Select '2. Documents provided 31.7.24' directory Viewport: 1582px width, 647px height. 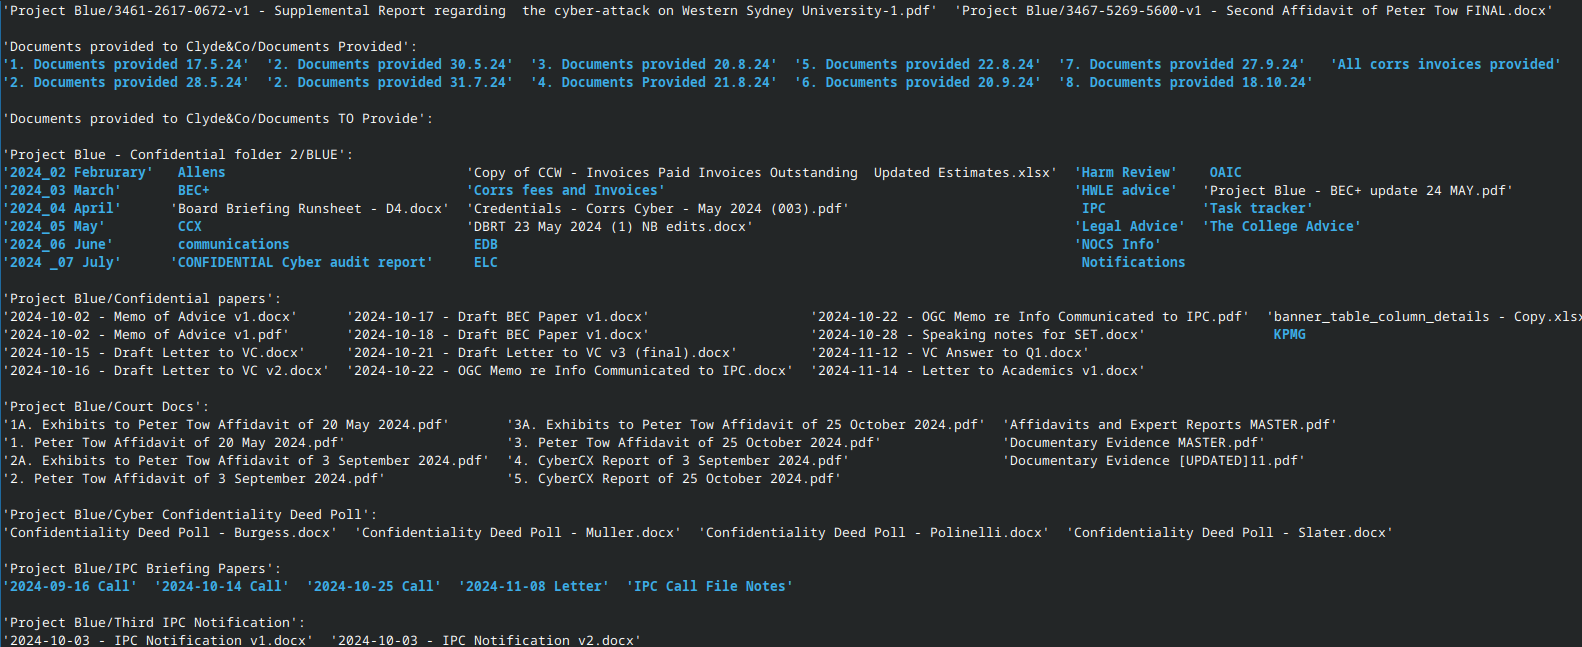(x=390, y=82)
